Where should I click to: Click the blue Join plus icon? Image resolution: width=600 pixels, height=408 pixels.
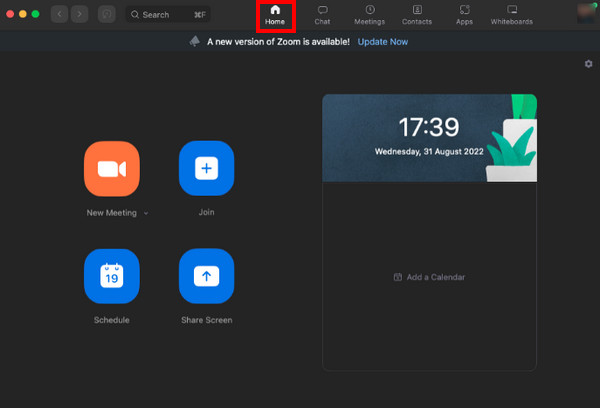tap(207, 168)
